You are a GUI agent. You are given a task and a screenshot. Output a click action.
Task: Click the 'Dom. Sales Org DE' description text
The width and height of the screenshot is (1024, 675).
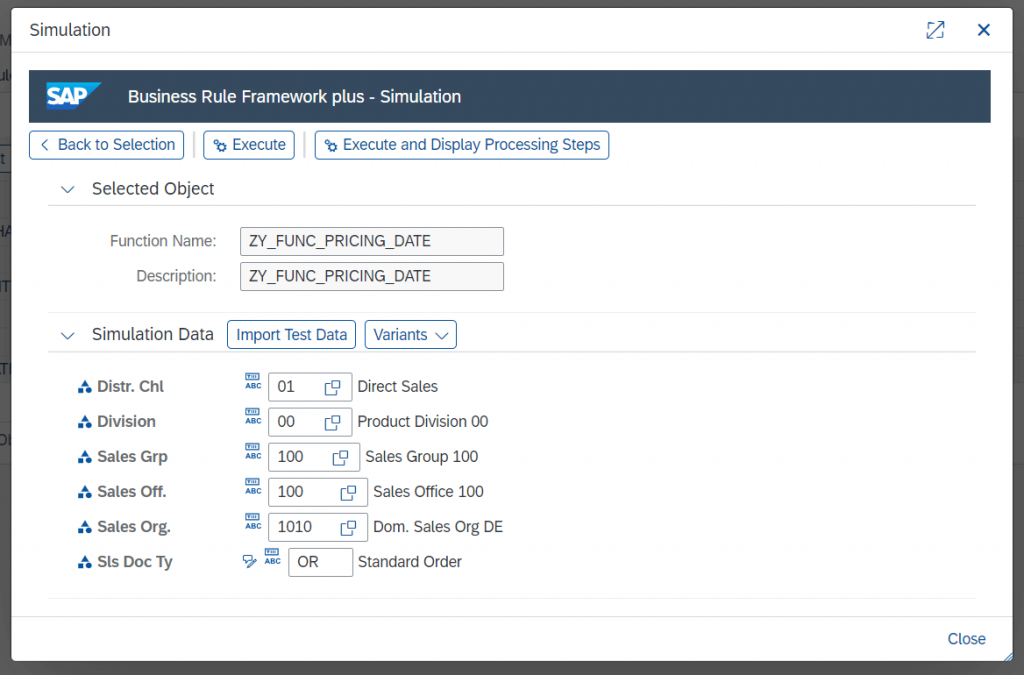[x=438, y=527]
